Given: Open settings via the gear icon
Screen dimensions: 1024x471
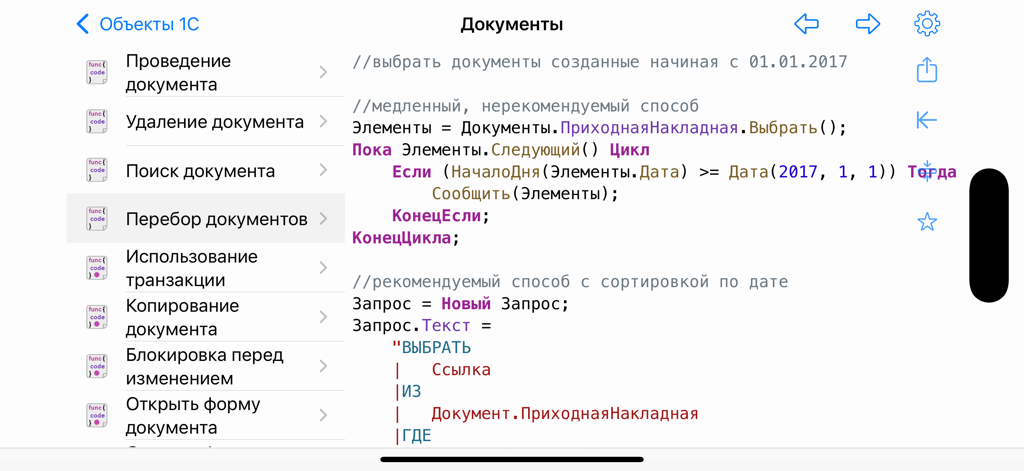Looking at the screenshot, I should tap(927, 24).
